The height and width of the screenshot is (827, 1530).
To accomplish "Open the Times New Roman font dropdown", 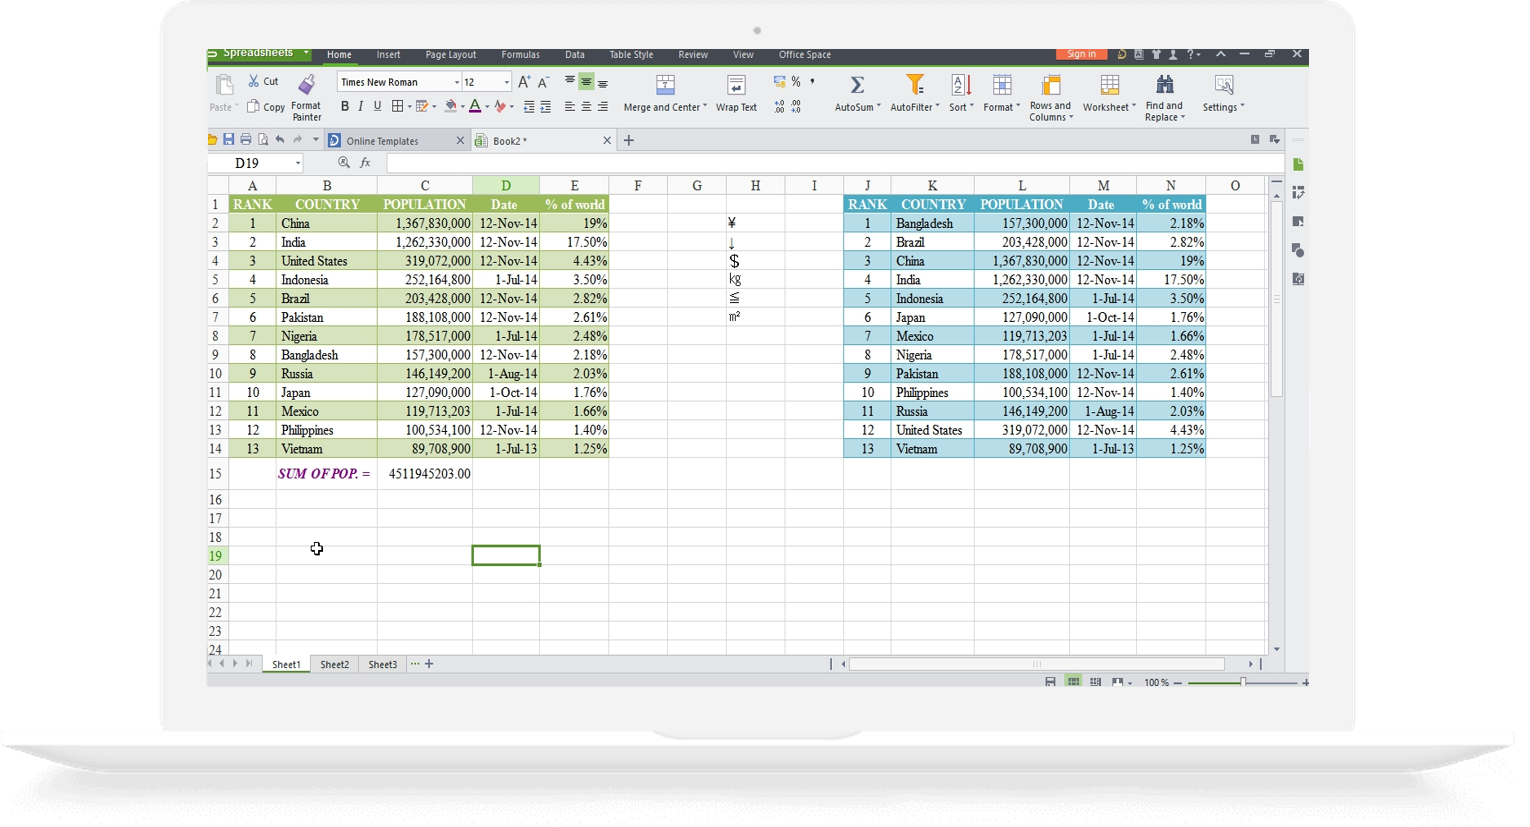I will pyautogui.click(x=457, y=82).
